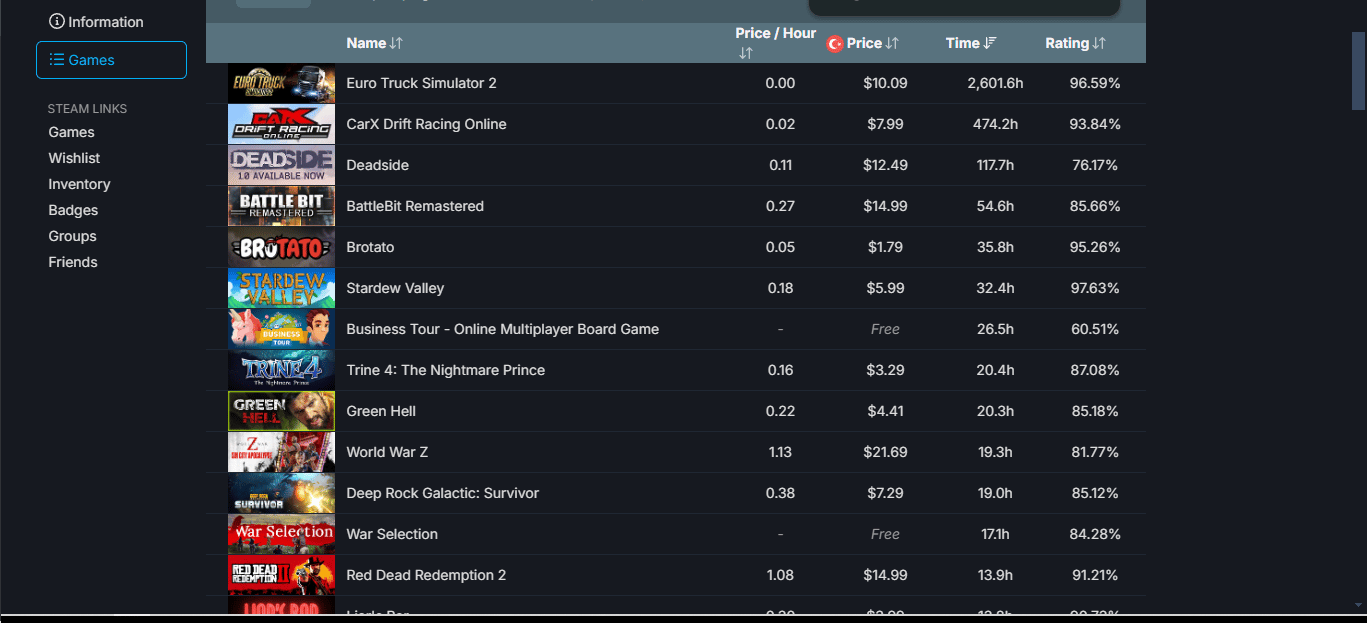Image resolution: width=1367 pixels, height=623 pixels.
Task: Click Brotato game thumbnail
Action: point(281,247)
